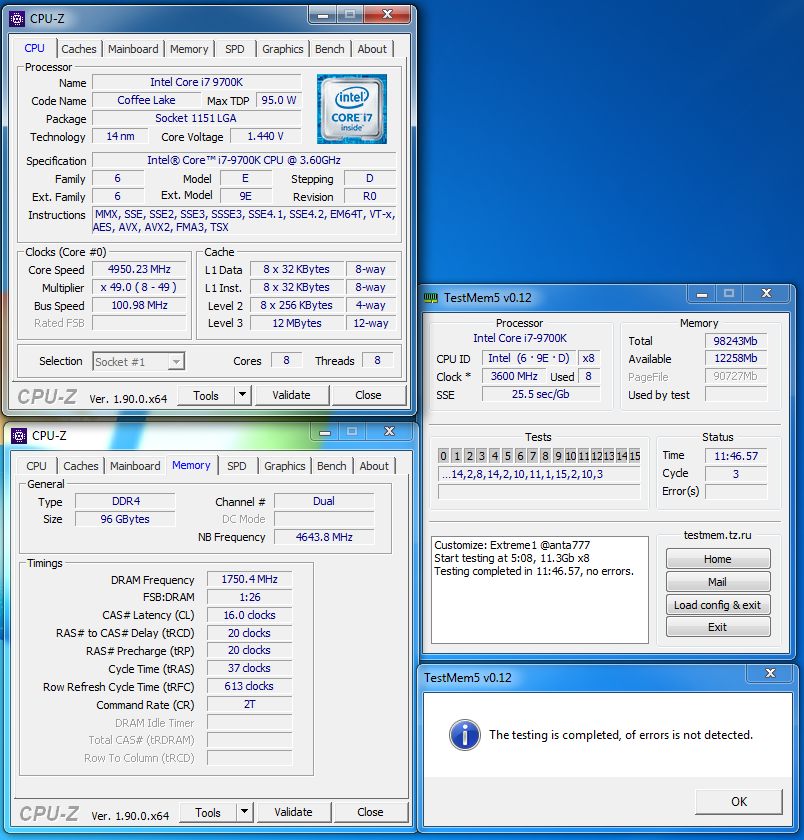Click Validate in the top CPU-Z window

[291, 395]
